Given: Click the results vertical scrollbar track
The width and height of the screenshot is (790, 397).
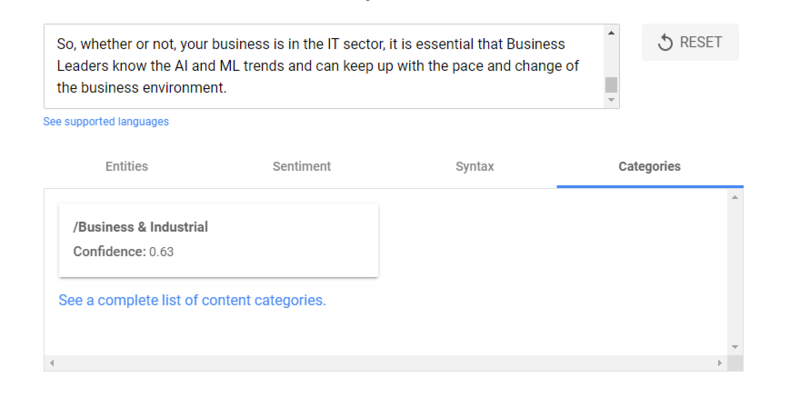Looking at the screenshot, I should (735, 272).
